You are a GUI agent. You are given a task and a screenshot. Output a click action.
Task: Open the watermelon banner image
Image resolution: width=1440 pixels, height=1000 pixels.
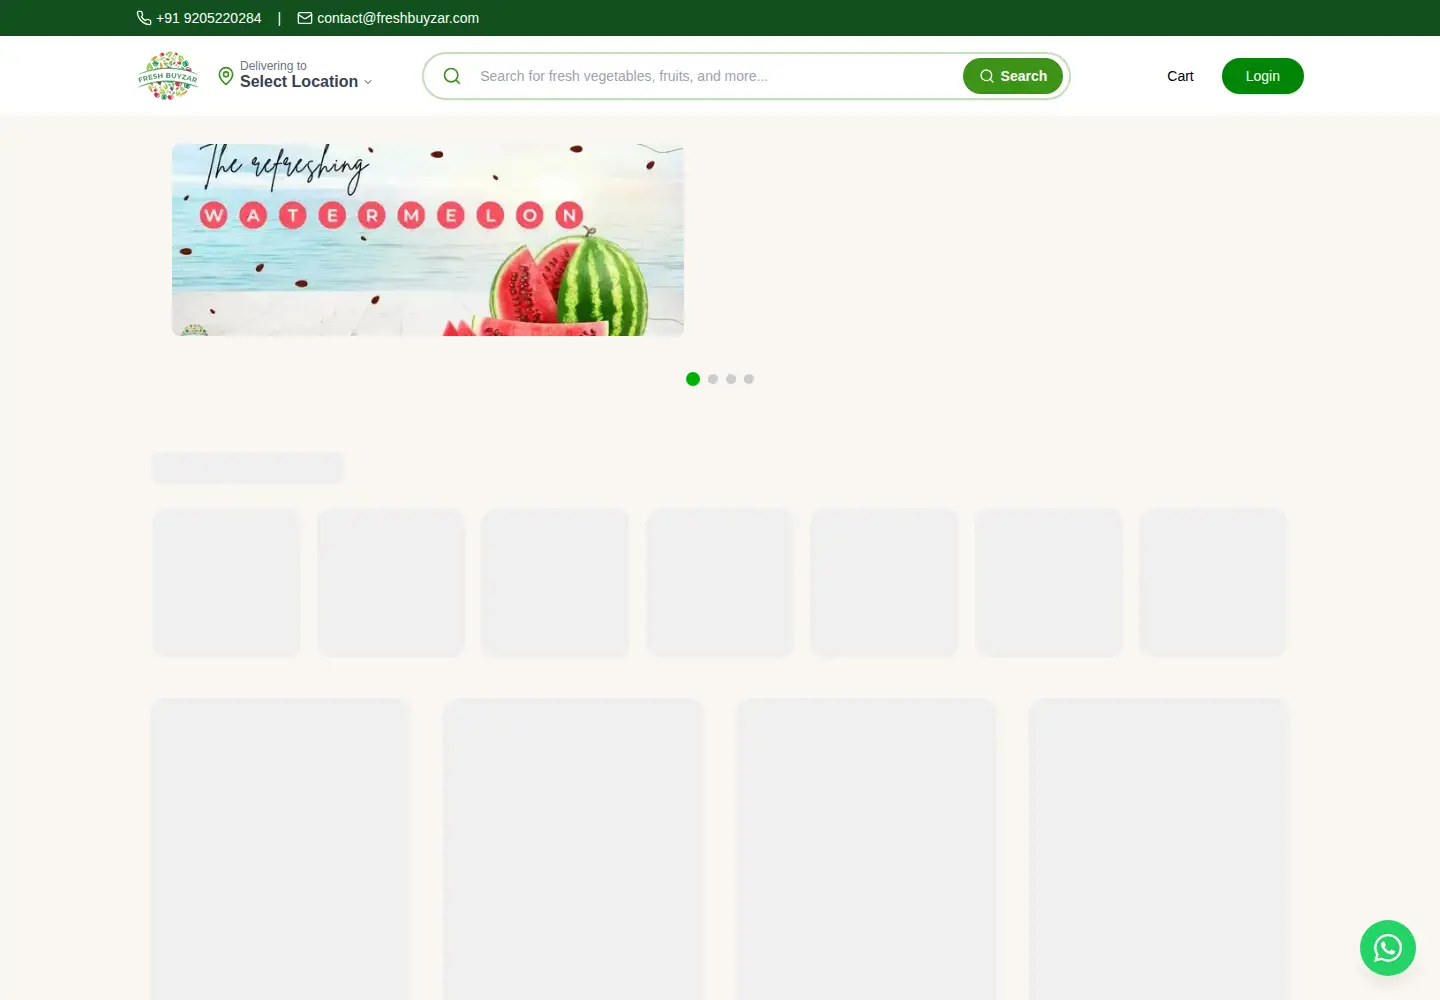(428, 240)
